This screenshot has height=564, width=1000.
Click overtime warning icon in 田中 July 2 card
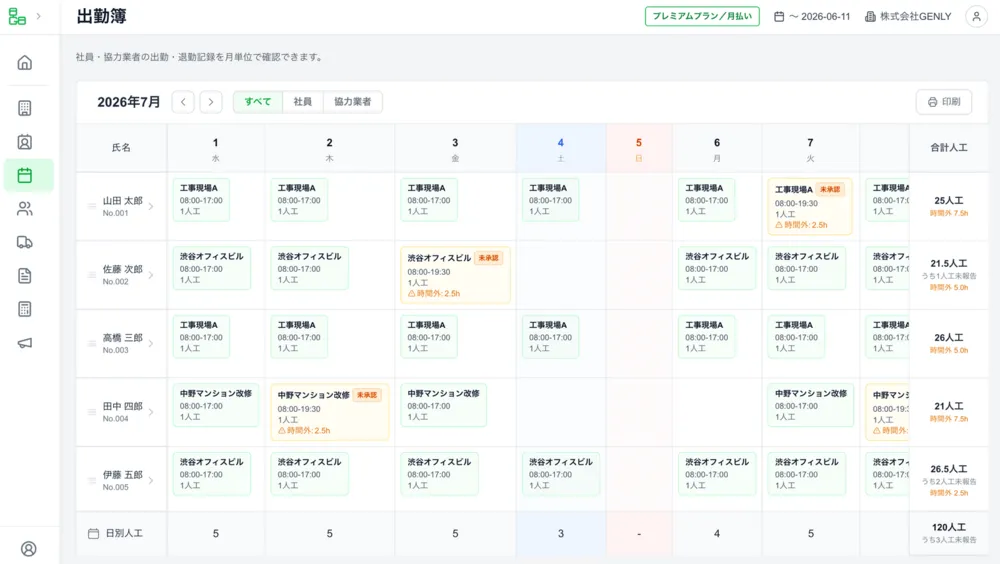pos(281,431)
